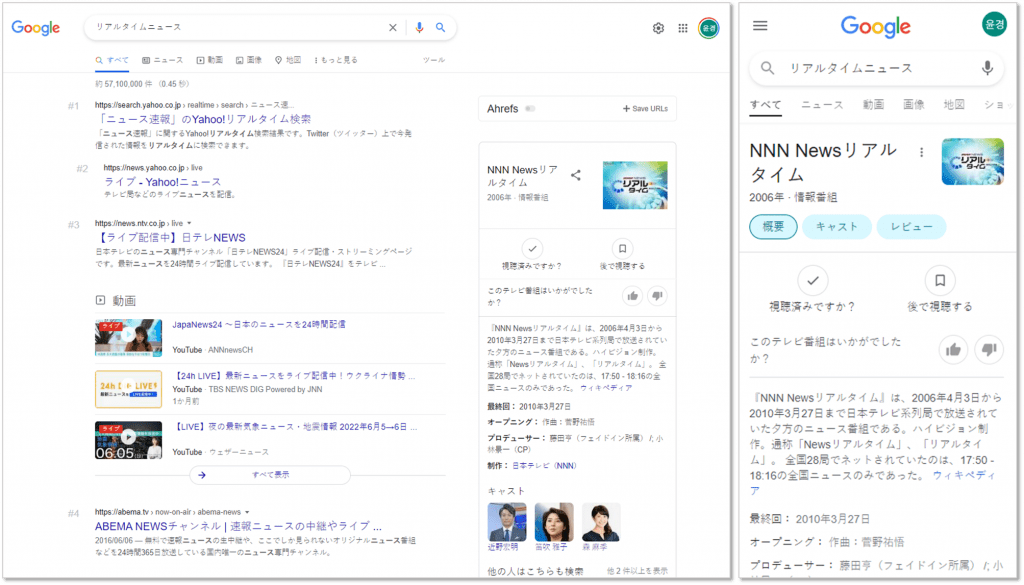Open the Google apps grid
The image size is (1024, 585).
[683, 28]
